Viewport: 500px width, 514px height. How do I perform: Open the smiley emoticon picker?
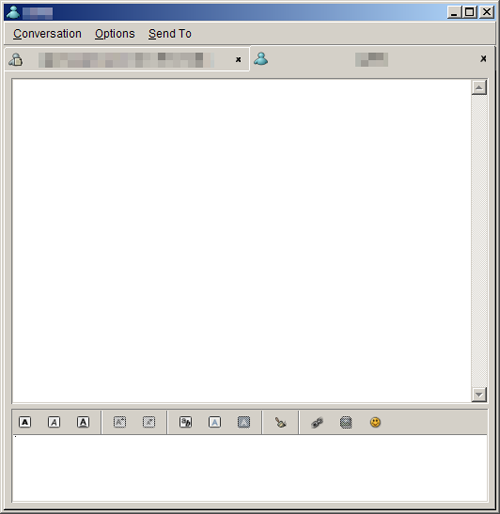point(375,422)
